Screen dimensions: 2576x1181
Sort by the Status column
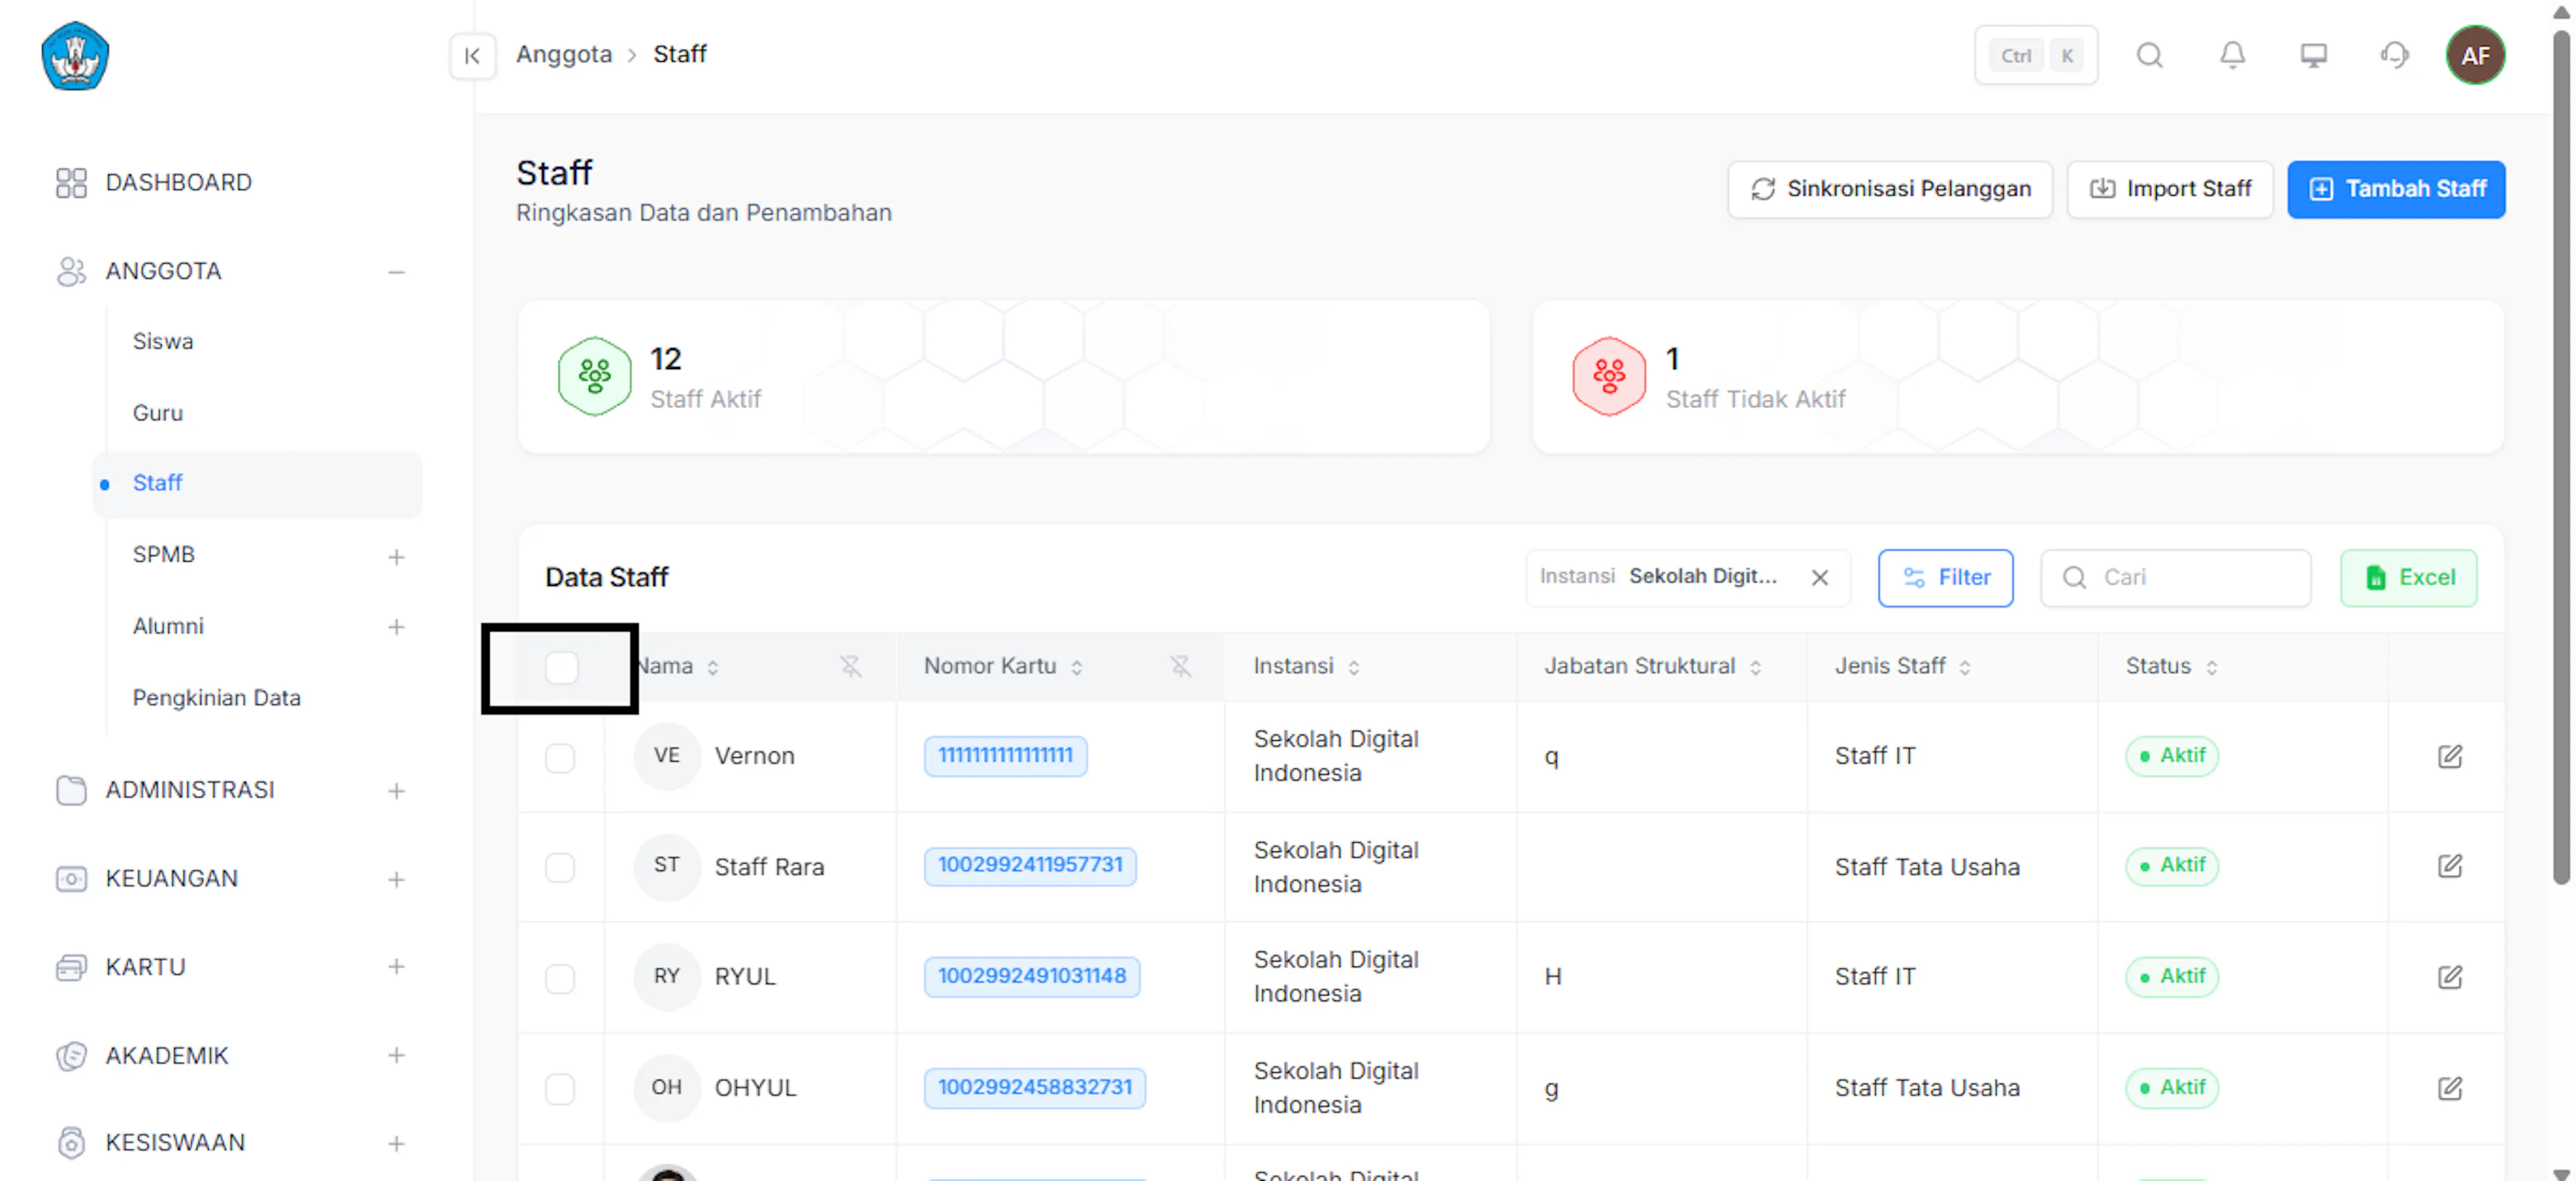pos(2211,667)
